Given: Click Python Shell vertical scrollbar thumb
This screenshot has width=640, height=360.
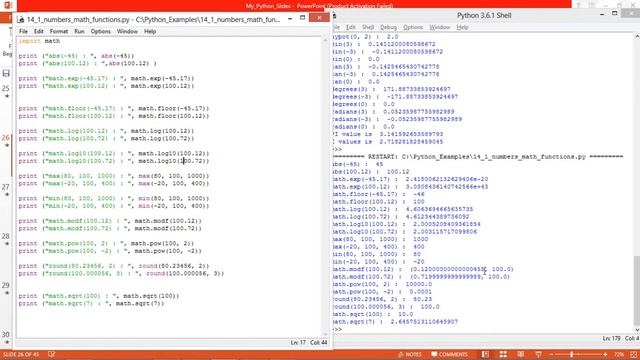Looking at the screenshot, I should [637, 290].
